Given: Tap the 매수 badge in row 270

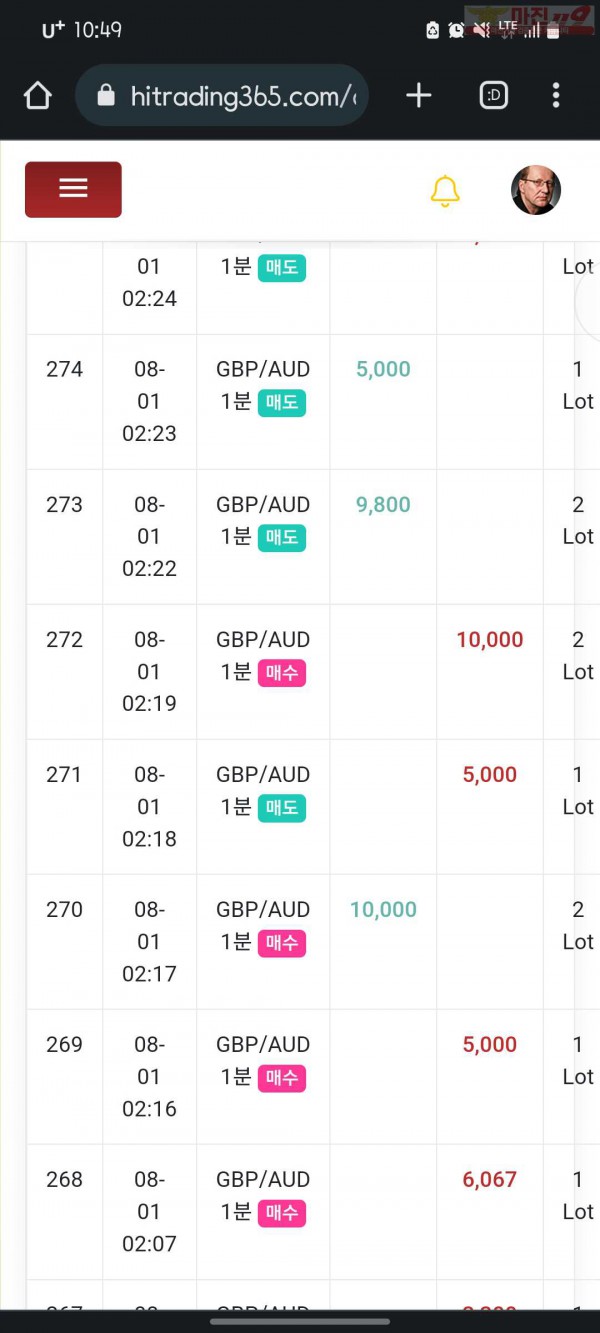Looking at the screenshot, I should pos(281,943).
